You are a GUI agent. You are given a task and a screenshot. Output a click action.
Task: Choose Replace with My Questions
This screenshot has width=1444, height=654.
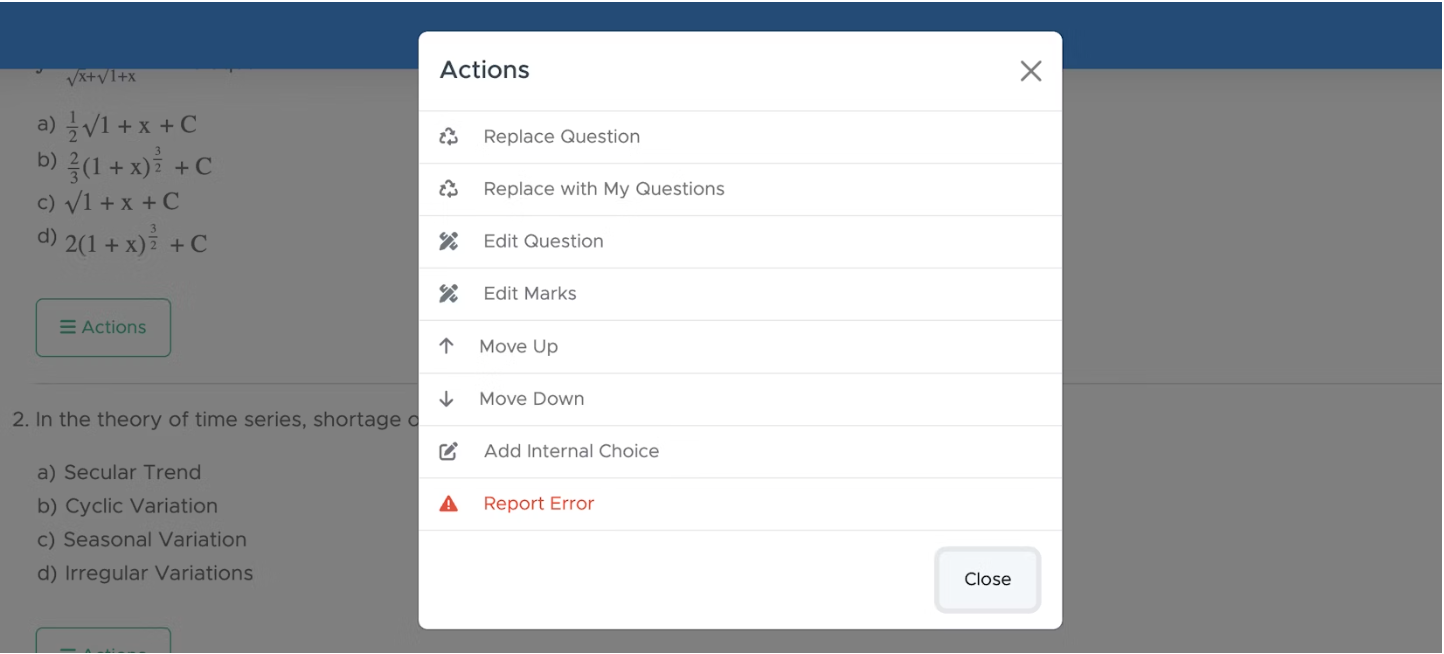coord(740,189)
